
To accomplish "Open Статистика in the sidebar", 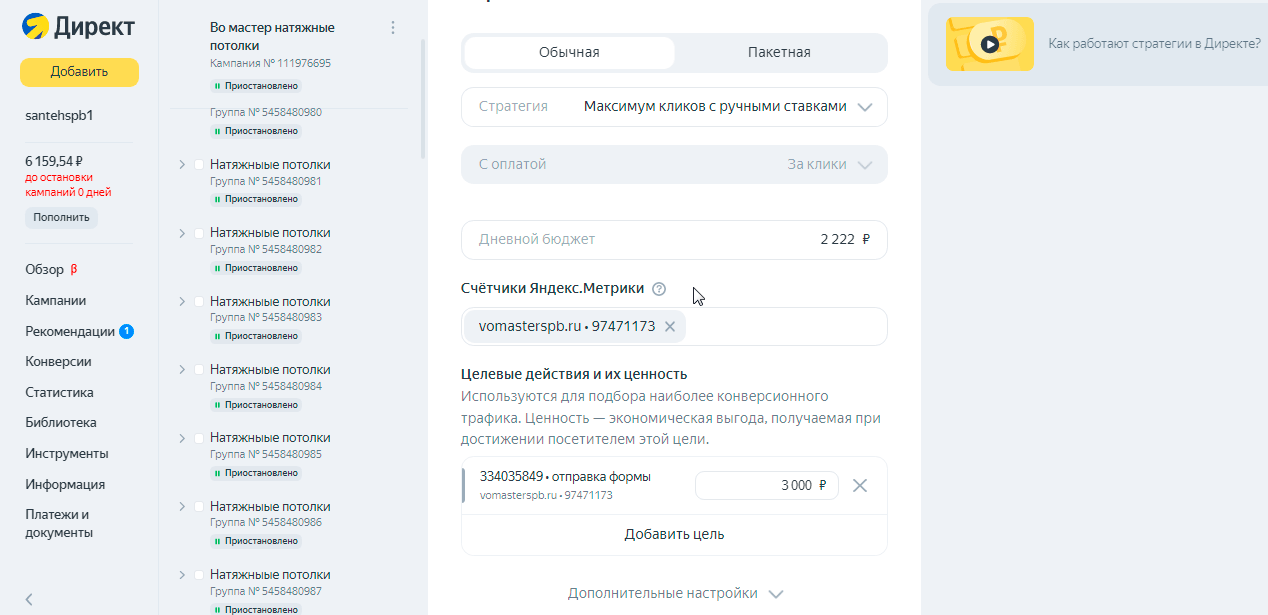I will point(59,392).
